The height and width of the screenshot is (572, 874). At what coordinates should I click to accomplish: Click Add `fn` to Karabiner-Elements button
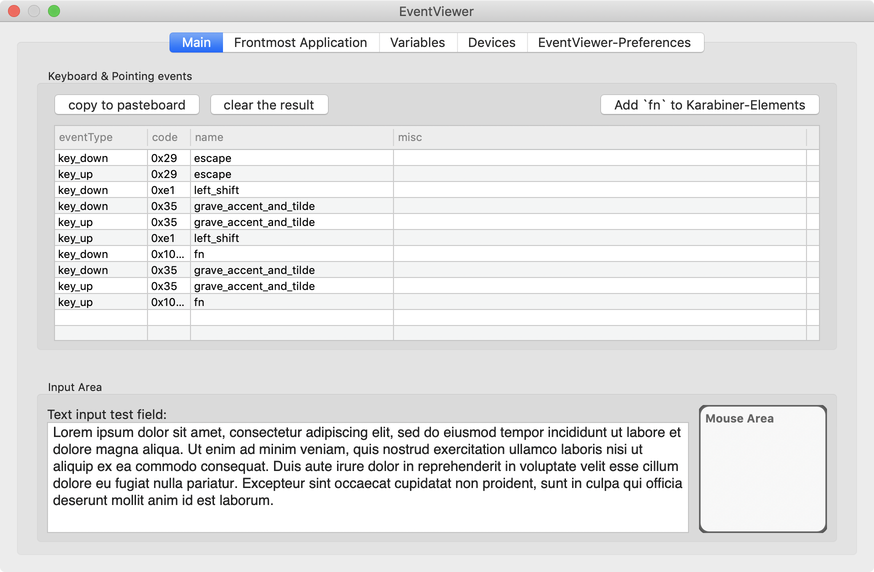(710, 105)
